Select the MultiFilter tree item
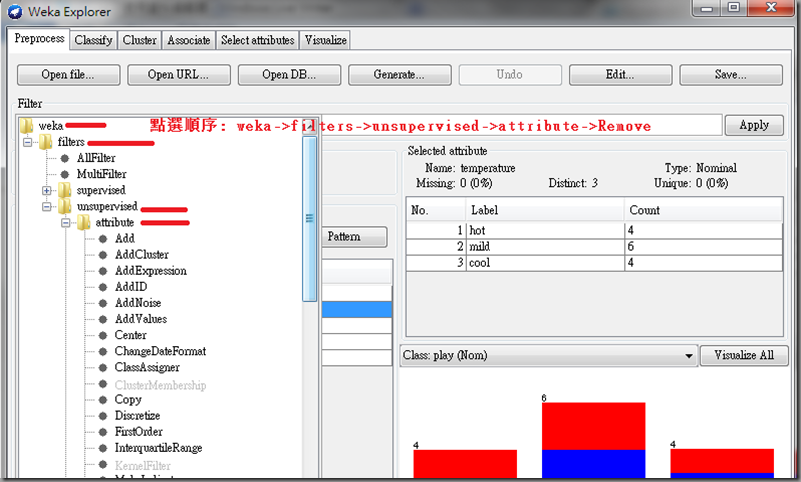801x482 pixels. [x=102, y=174]
